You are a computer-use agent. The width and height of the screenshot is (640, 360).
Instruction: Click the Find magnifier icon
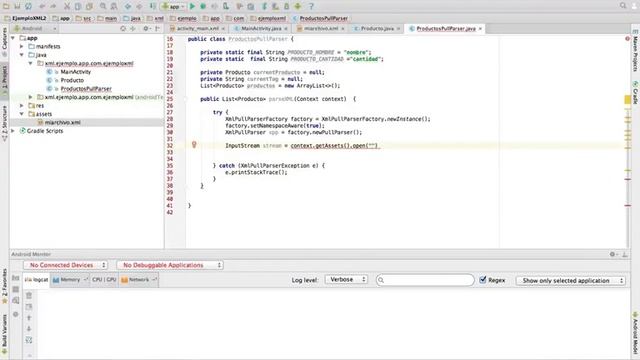(103, 6)
